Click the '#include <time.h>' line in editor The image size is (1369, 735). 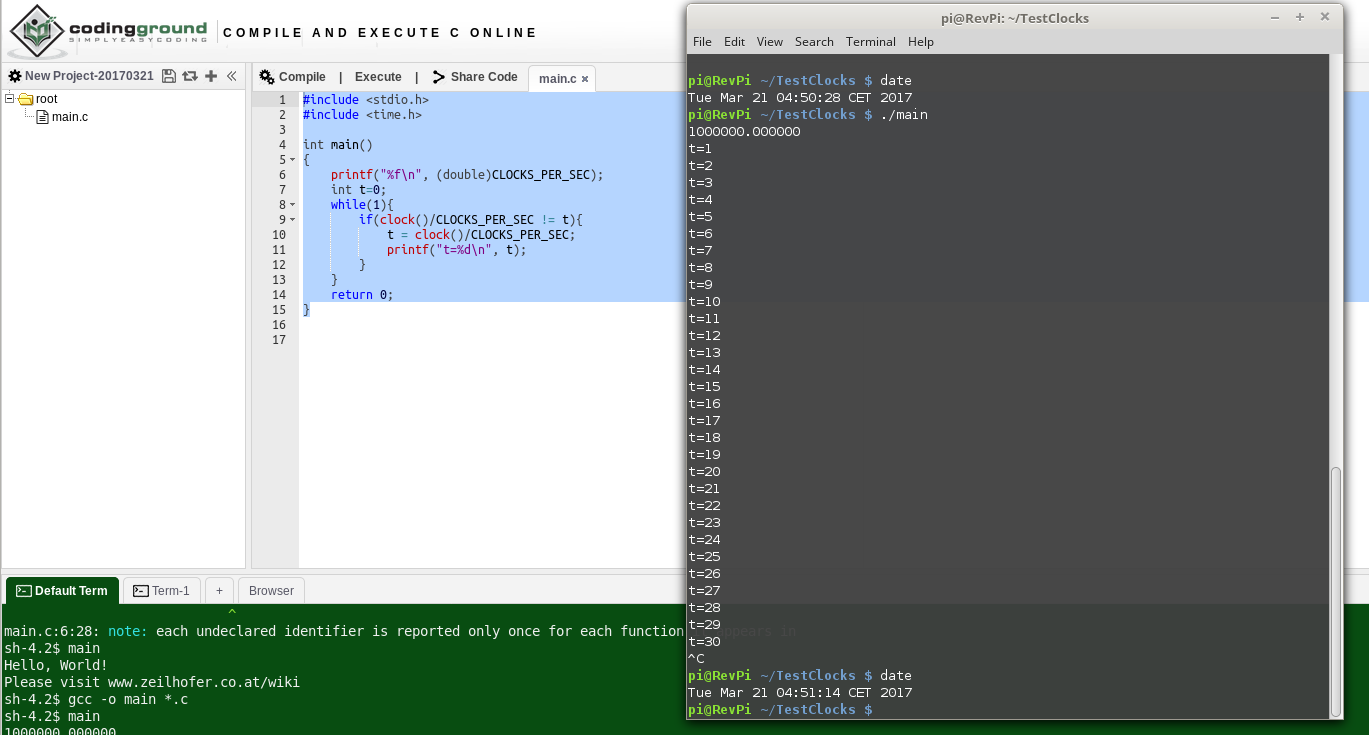[x=362, y=115]
